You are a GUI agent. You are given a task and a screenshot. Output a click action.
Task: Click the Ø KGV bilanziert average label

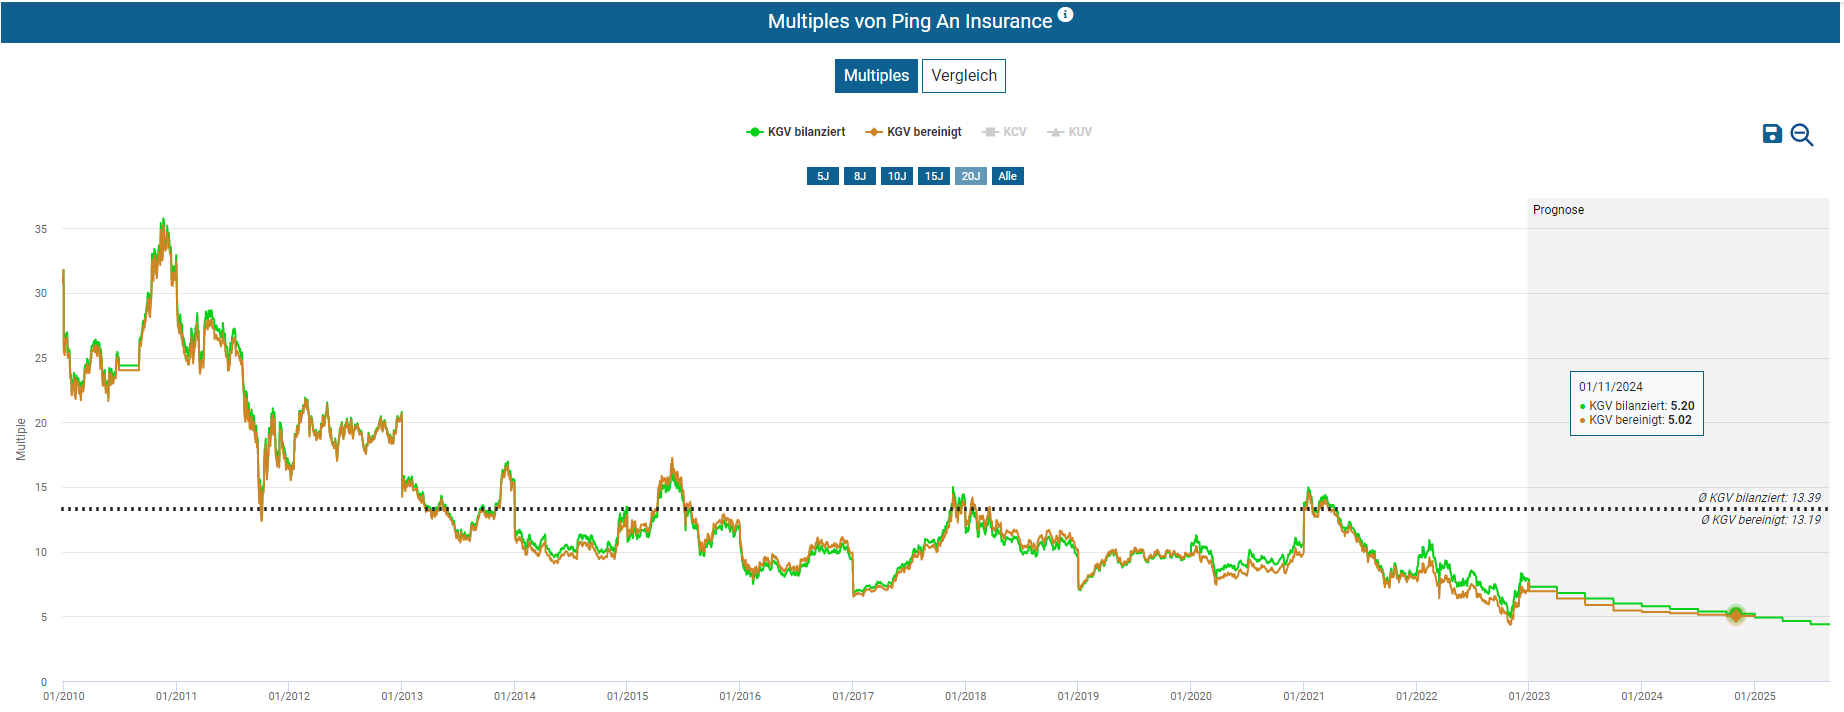[x=1758, y=498]
